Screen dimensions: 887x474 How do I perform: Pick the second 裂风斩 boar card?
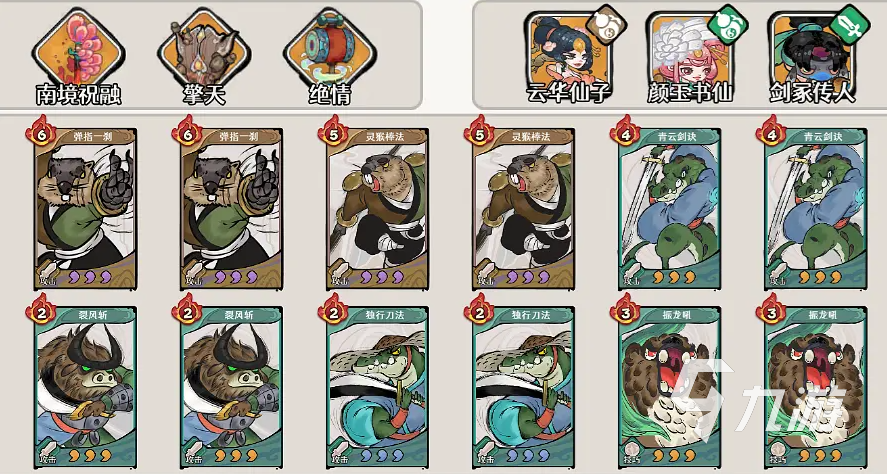[x=231, y=387]
